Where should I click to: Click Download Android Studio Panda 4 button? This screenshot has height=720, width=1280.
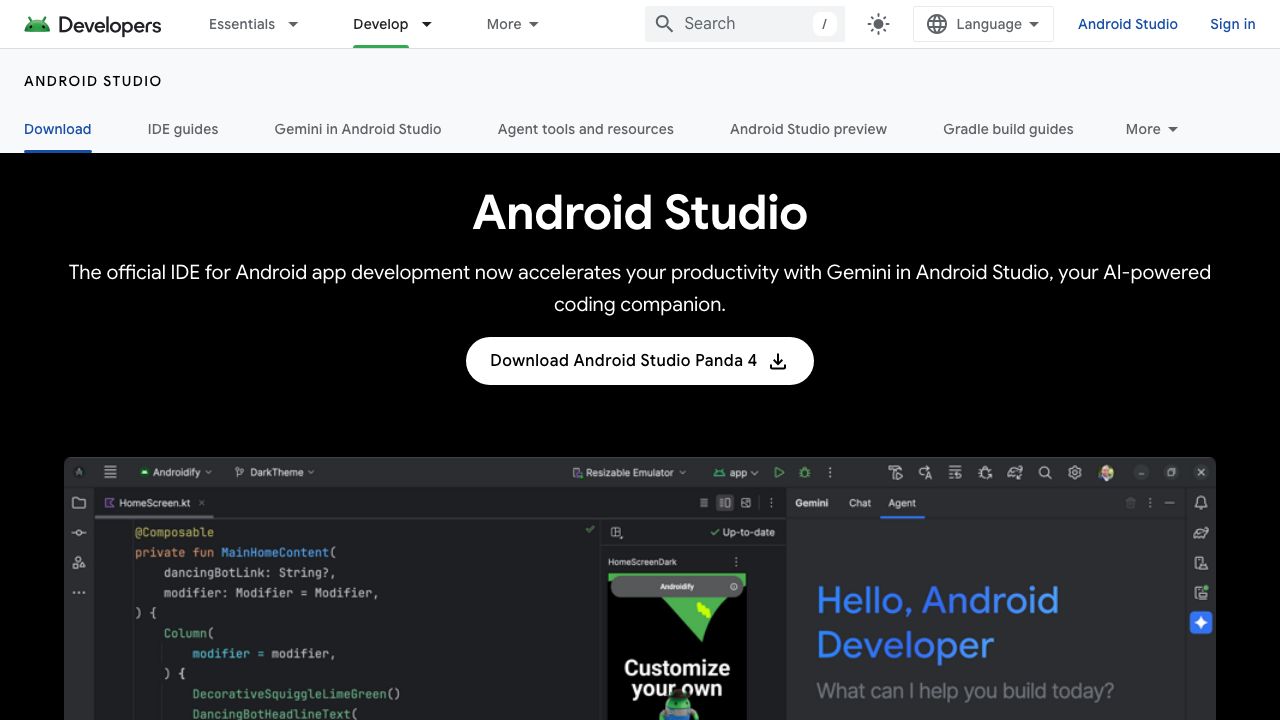tap(640, 361)
